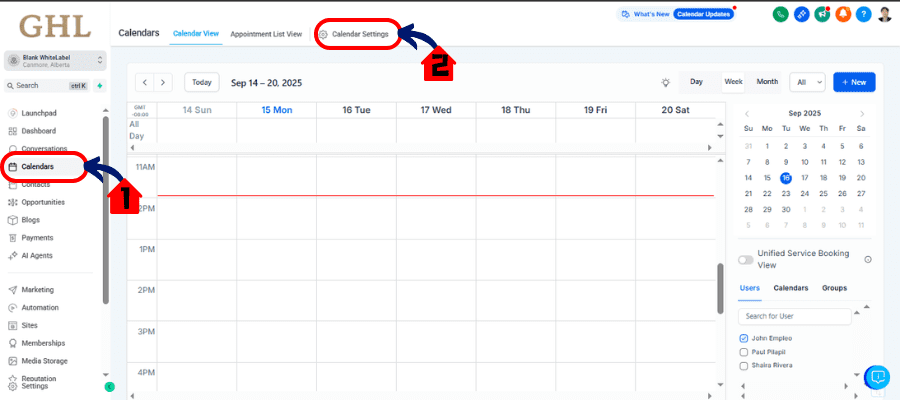900x400 pixels.
Task: Open Payments in the sidebar
Action: (x=37, y=238)
